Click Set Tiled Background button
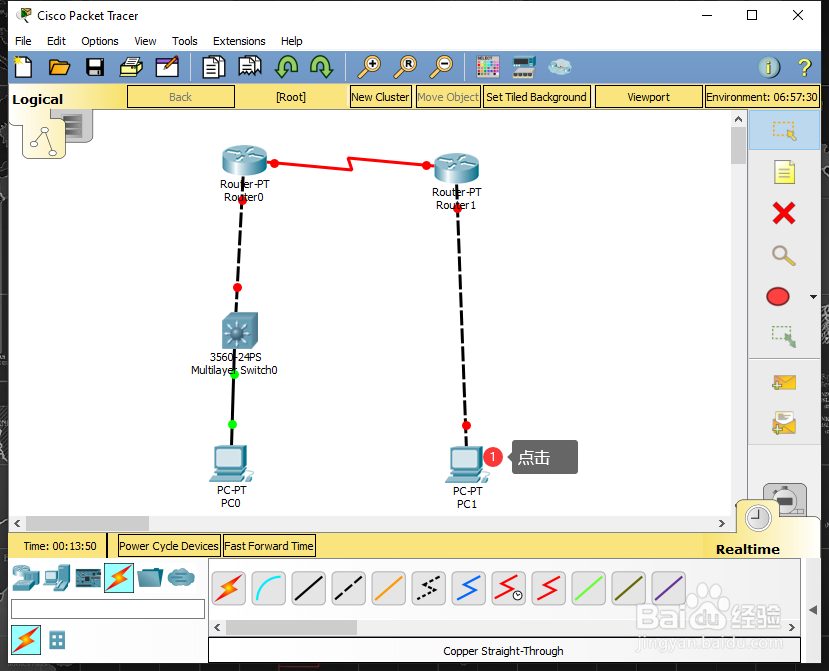Screen dimensions: 829x671 536,97
